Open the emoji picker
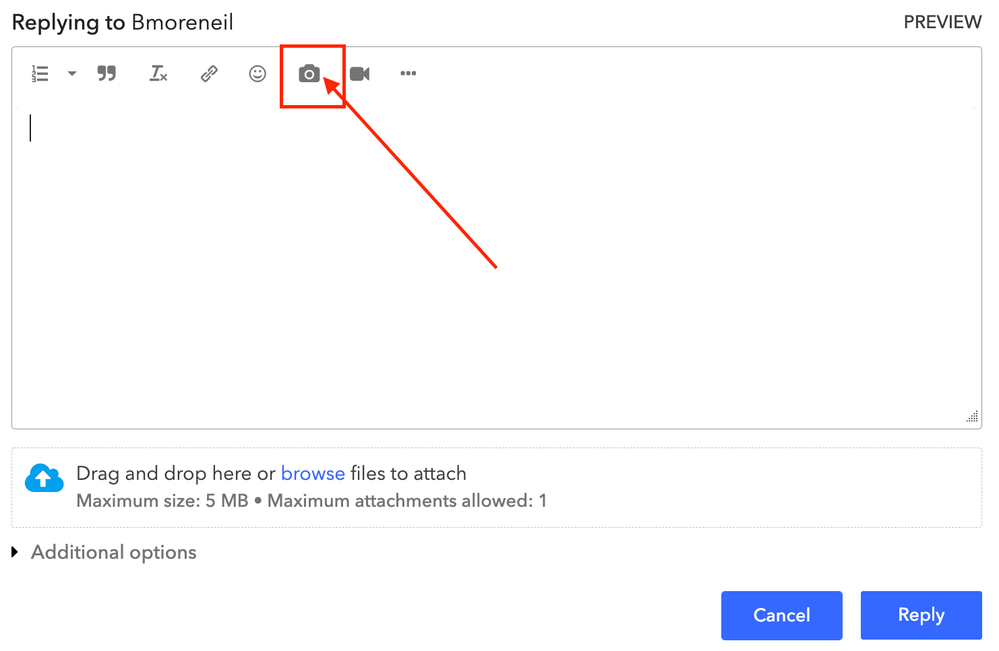Viewport: 999px width, 651px height. click(x=258, y=74)
